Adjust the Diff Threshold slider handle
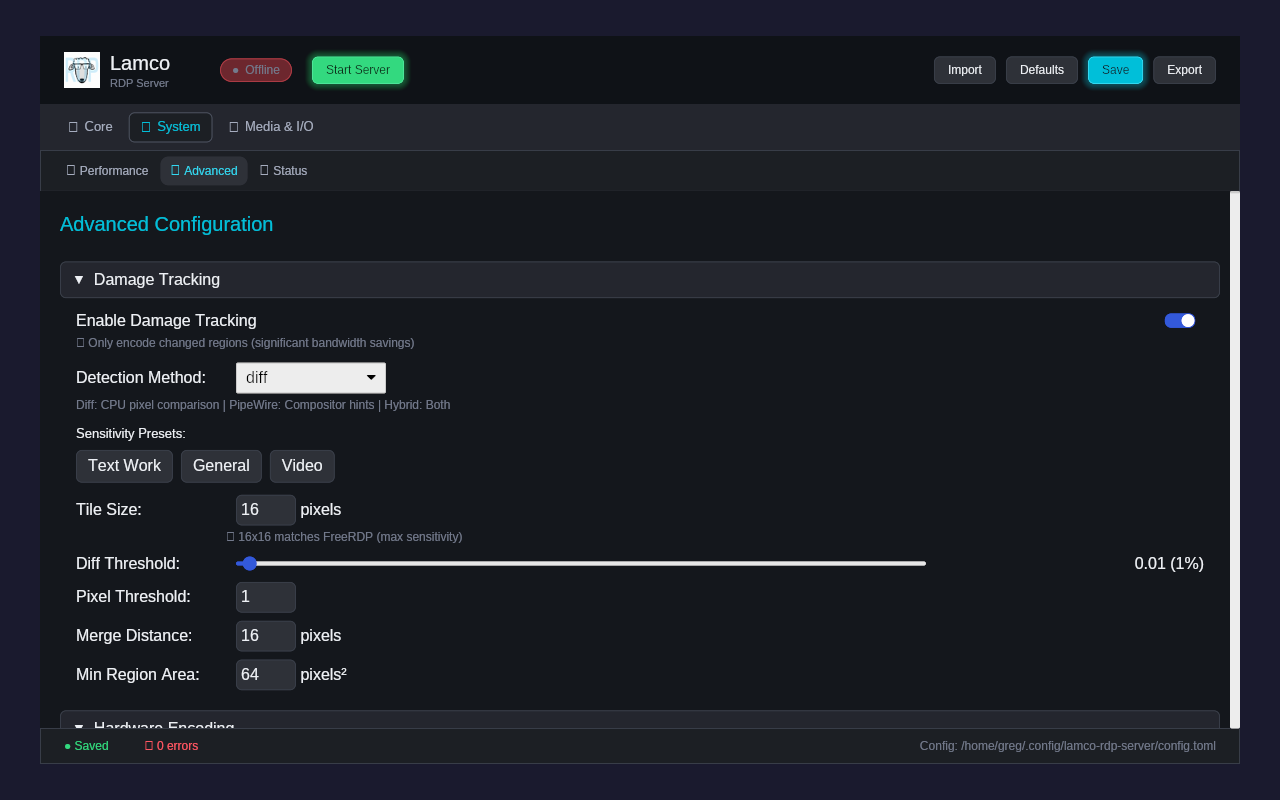Viewport: 1280px width, 800px height. click(249, 563)
